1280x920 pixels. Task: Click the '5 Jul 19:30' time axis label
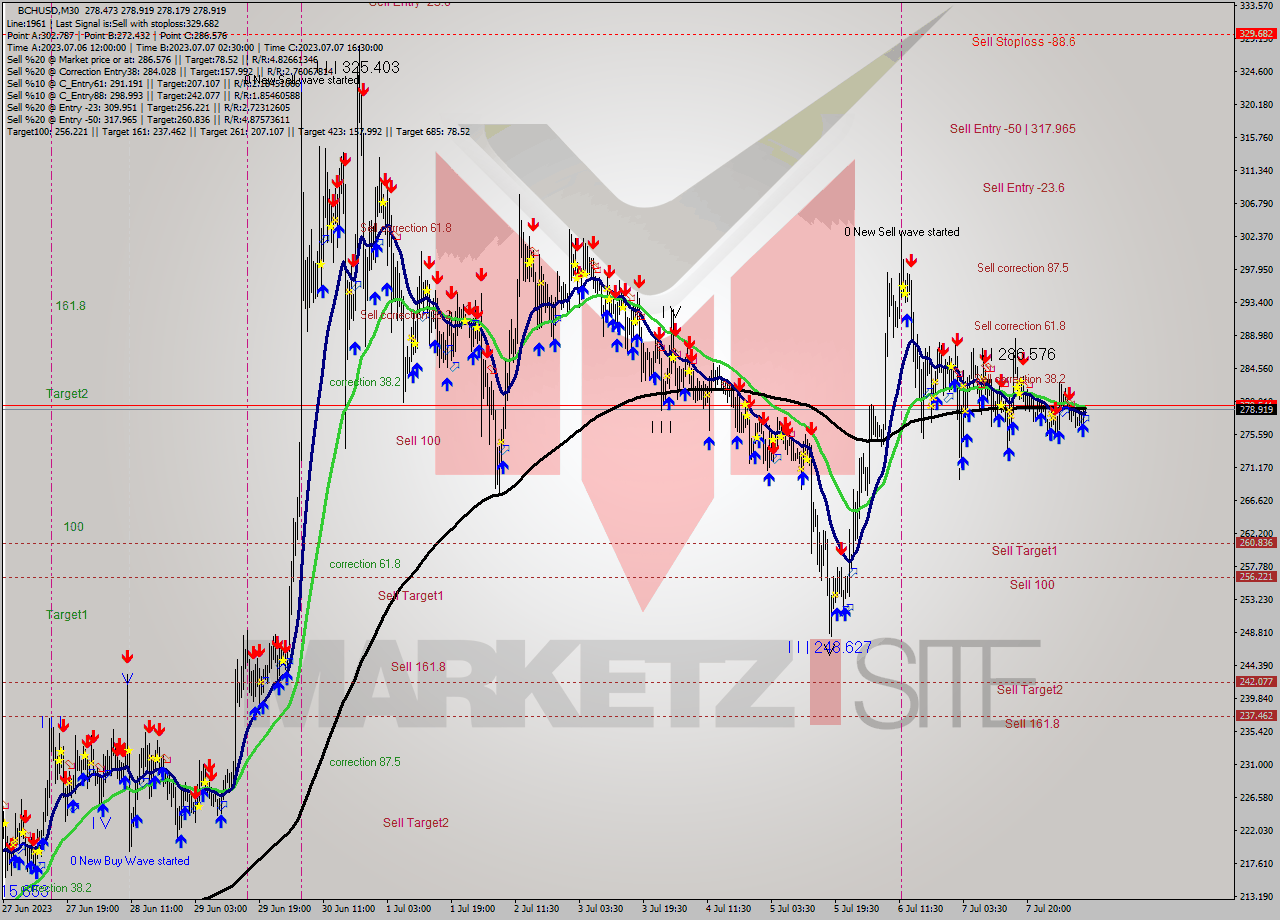[856, 910]
